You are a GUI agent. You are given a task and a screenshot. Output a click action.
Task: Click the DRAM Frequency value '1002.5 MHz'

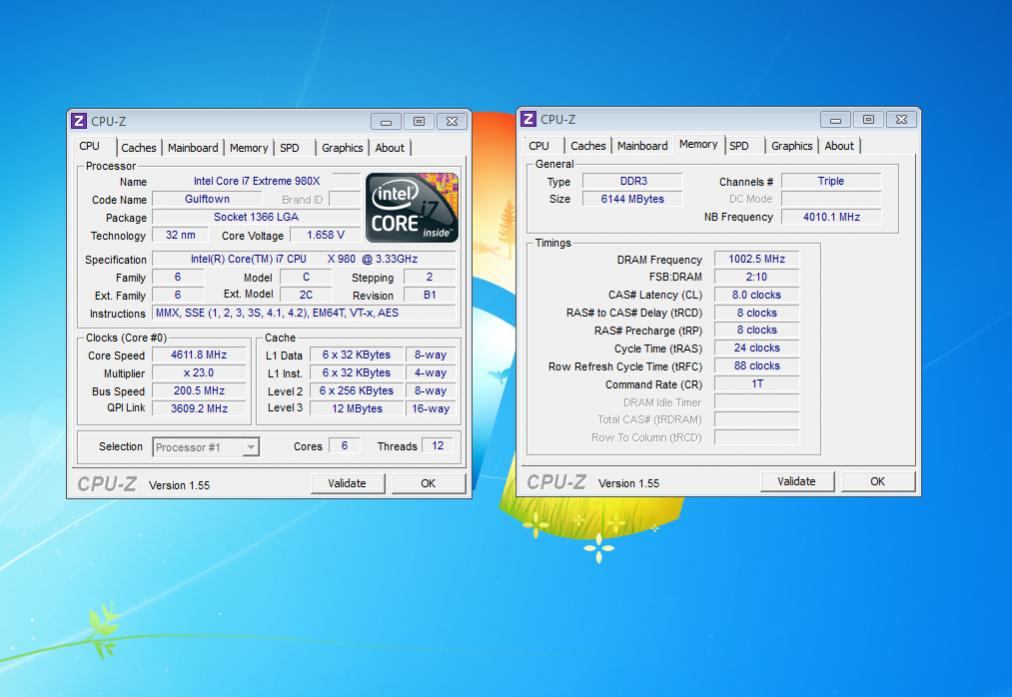pos(756,259)
